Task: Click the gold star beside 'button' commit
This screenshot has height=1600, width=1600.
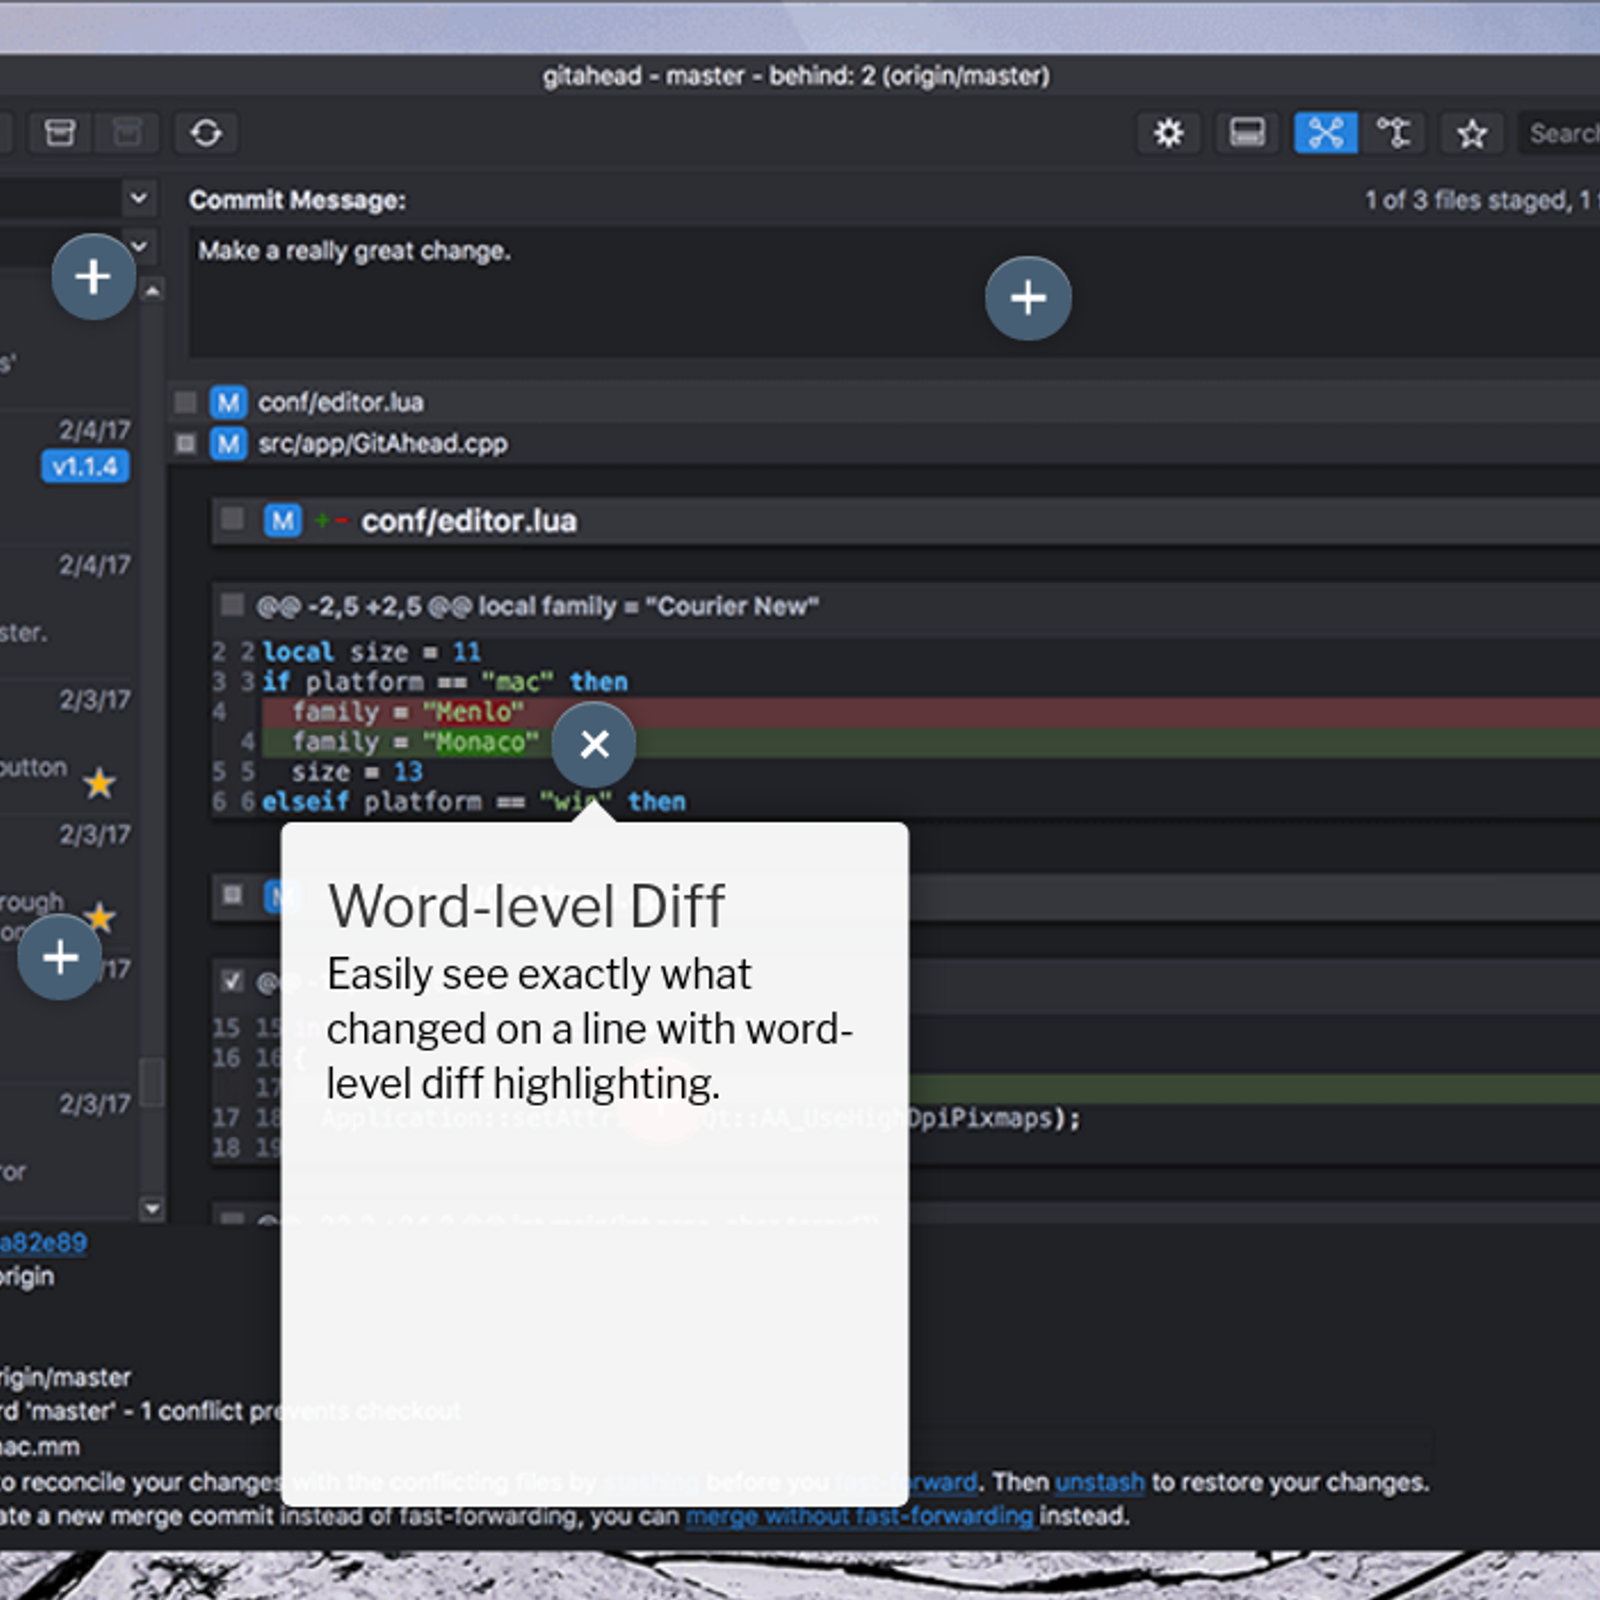Action: 99,783
